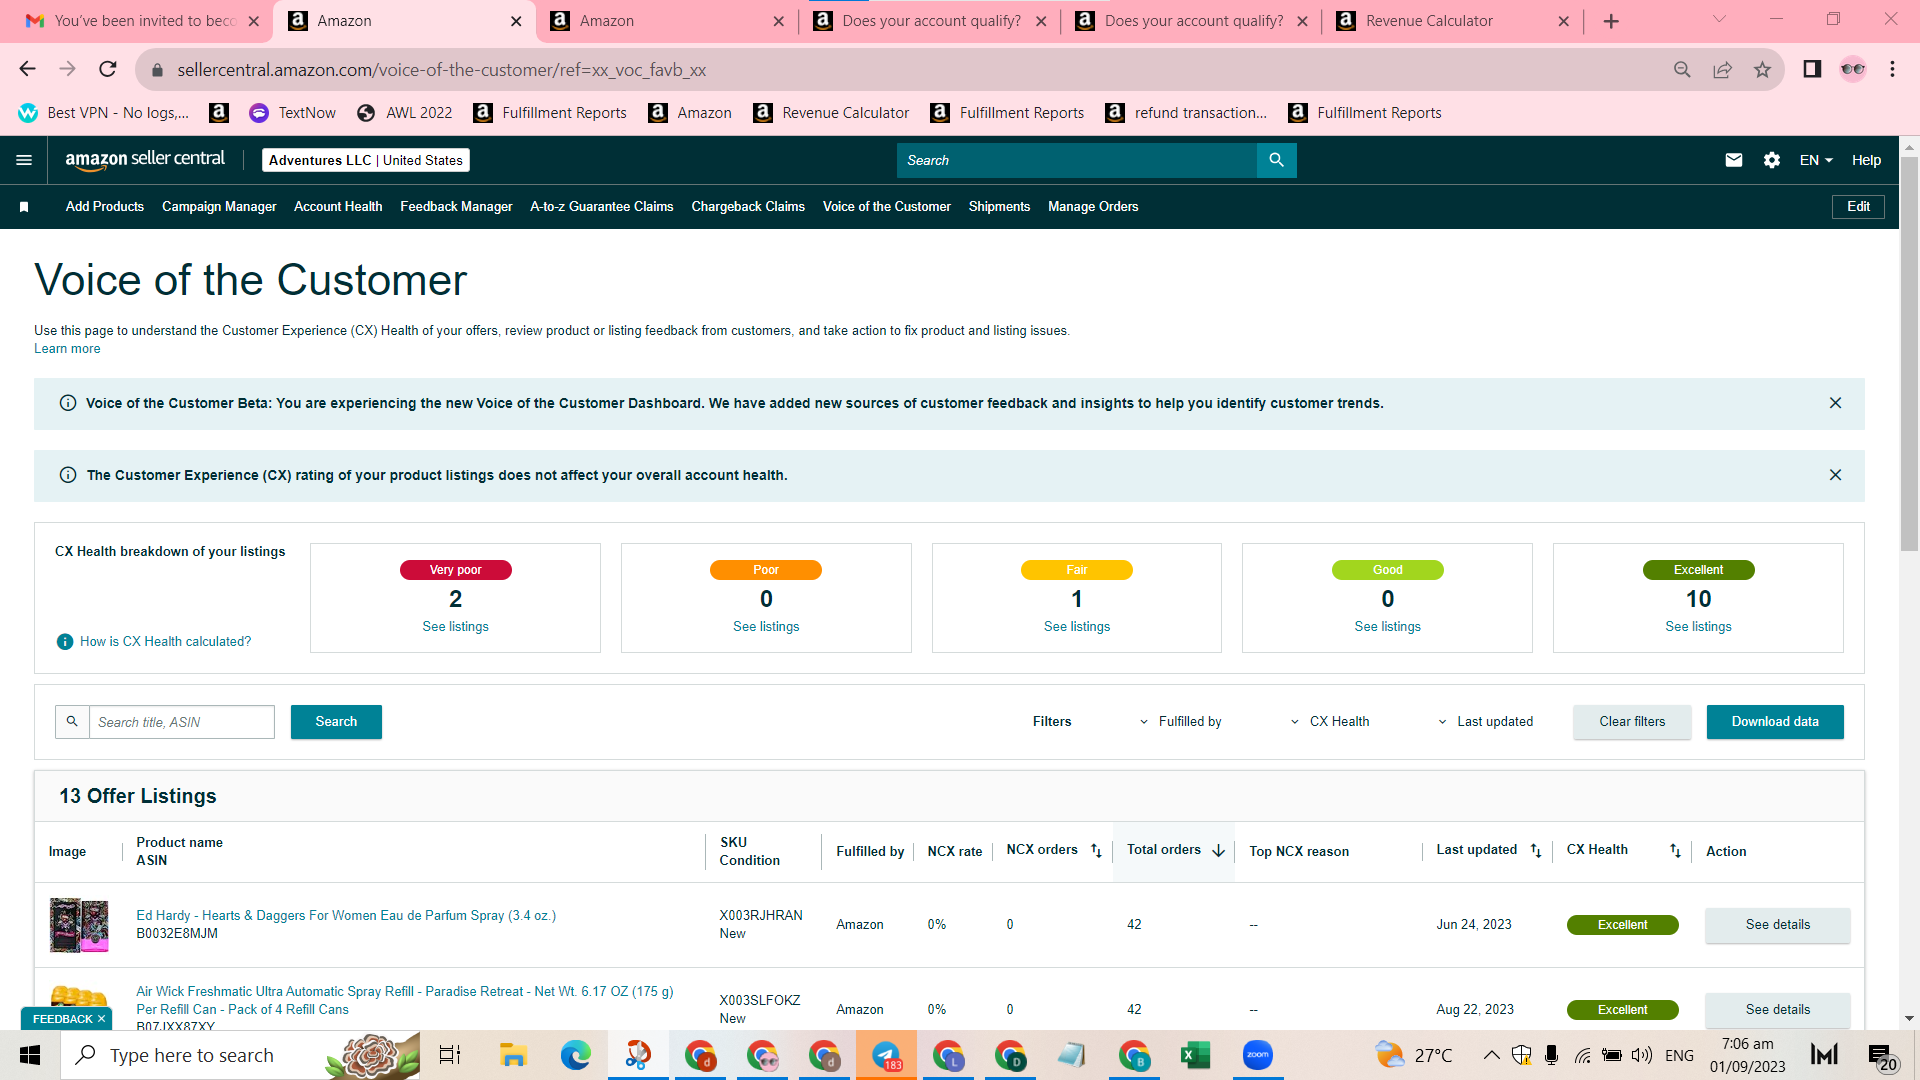Open the messages envelope icon
Screen dimensions: 1920x1080
click(x=1734, y=160)
